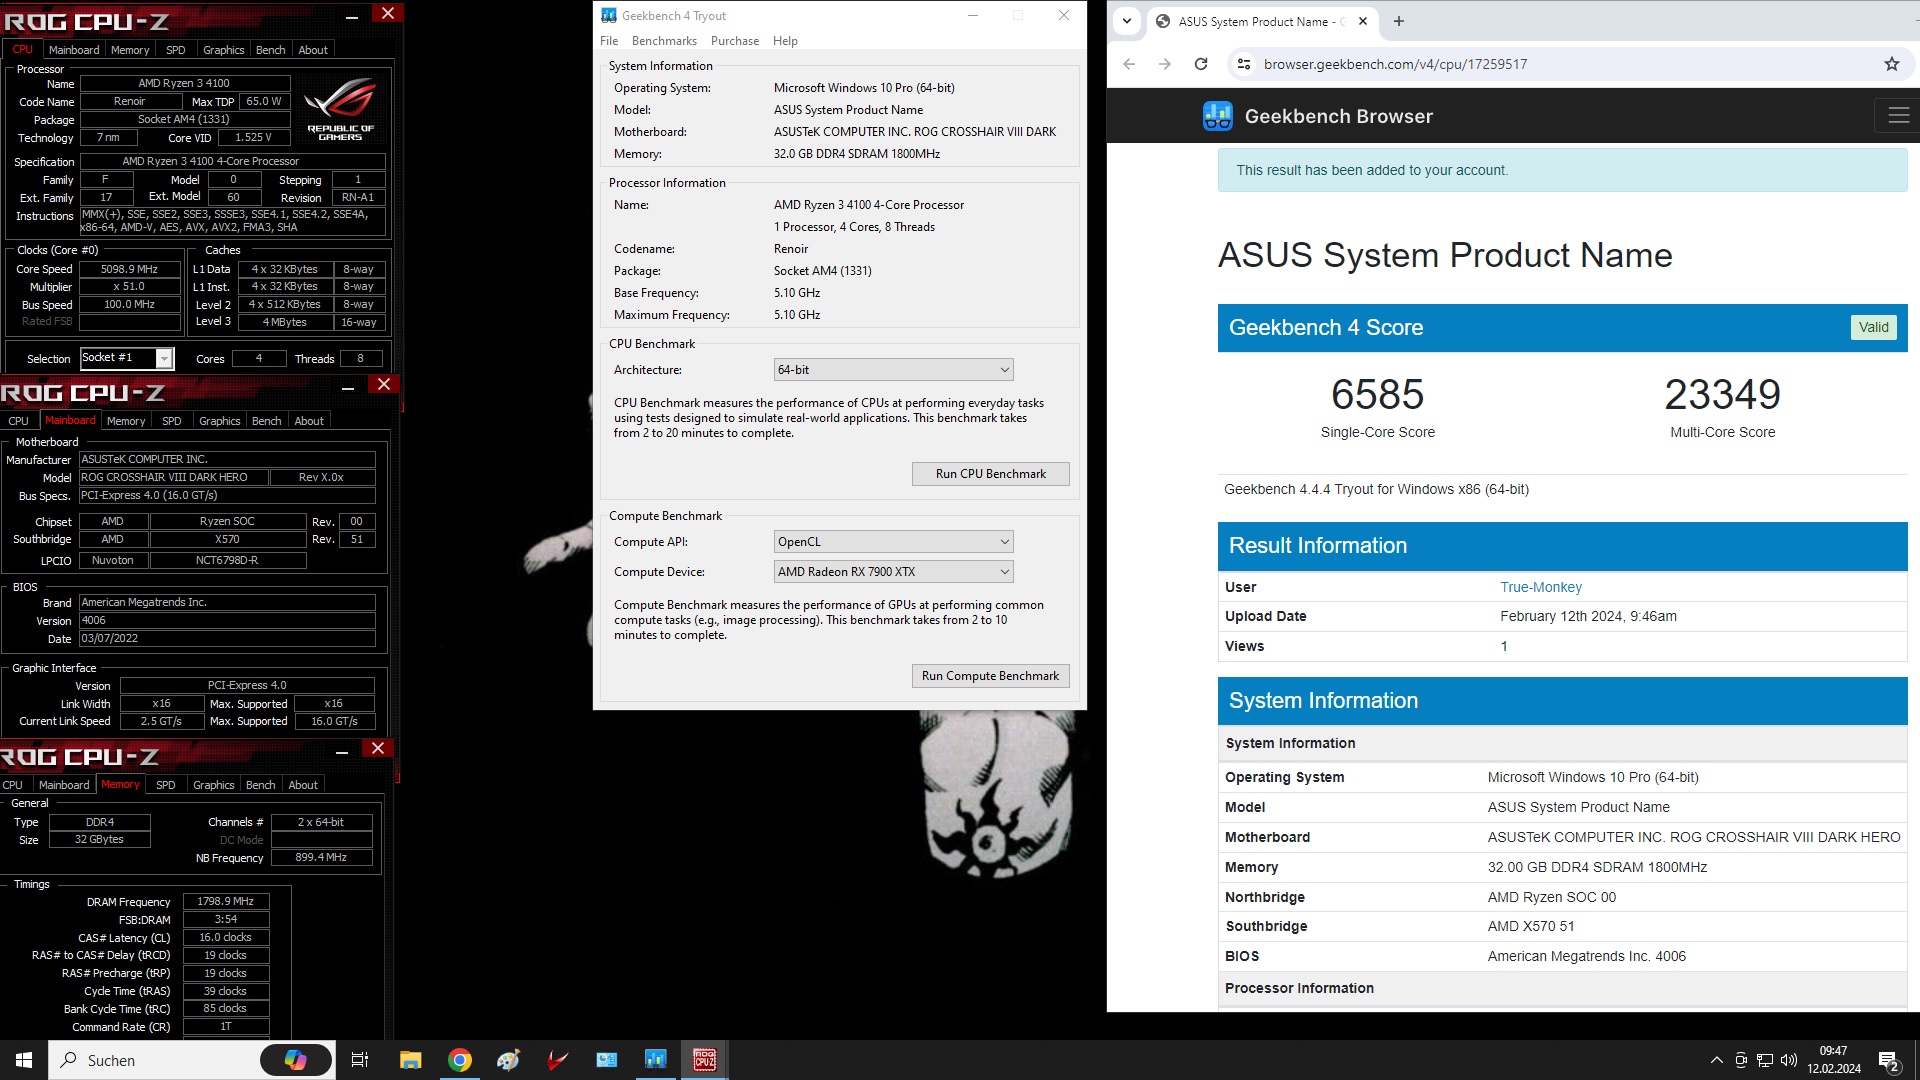Open the red wing icon on the taskbar
Screen dimensions: 1920x1080
click(x=557, y=1060)
